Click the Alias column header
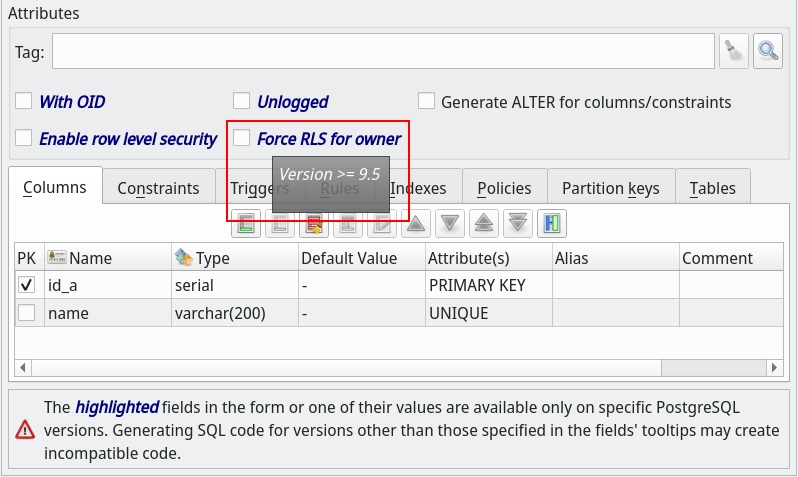 pyautogui.click(x=616, y=258)
